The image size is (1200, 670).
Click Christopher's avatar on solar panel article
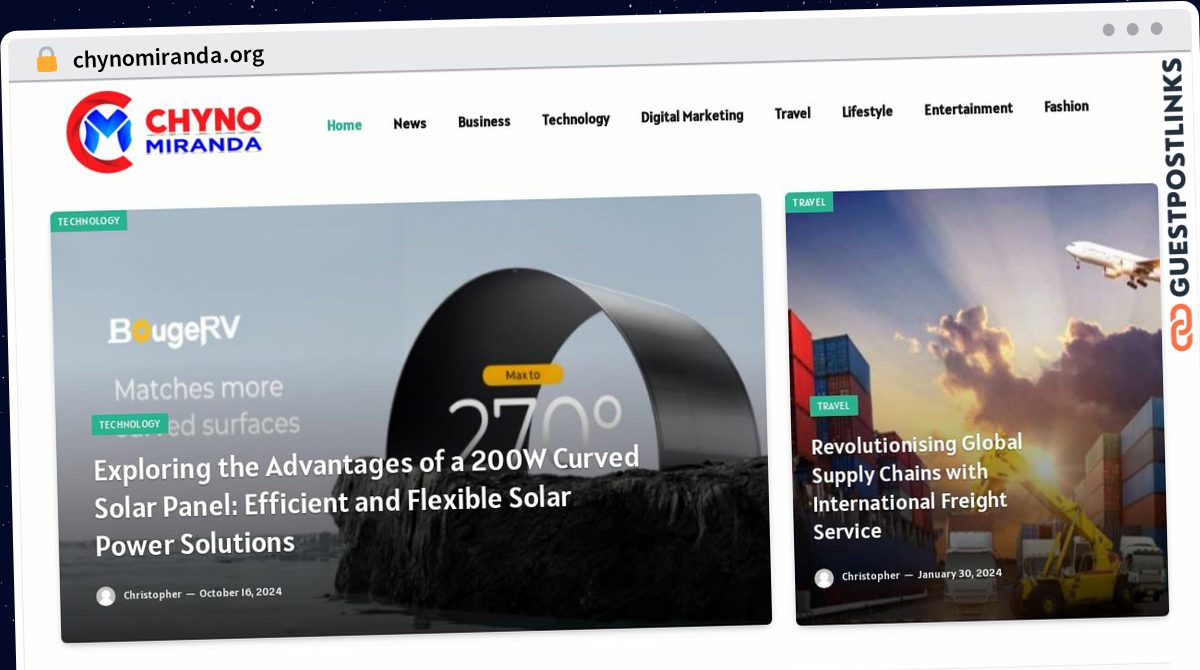point(106,596)
